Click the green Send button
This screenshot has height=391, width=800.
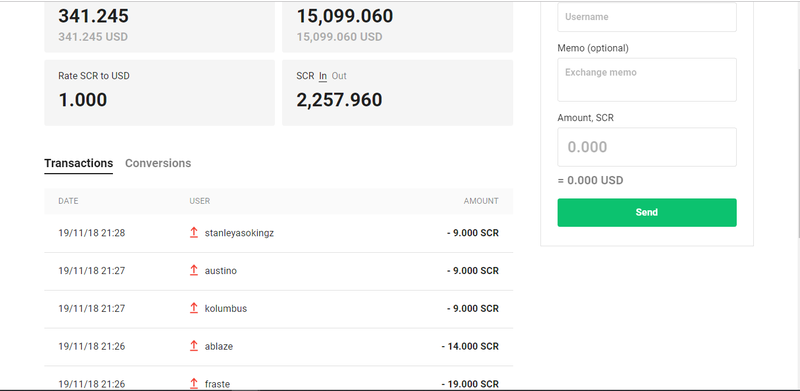pos(646,212)
